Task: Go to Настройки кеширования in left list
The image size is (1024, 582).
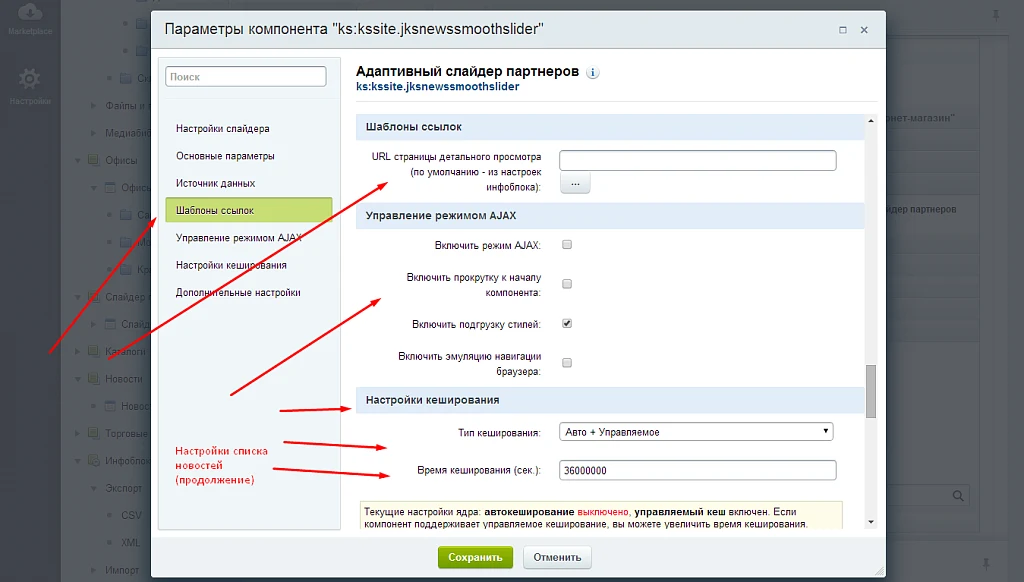Action: 231,265
